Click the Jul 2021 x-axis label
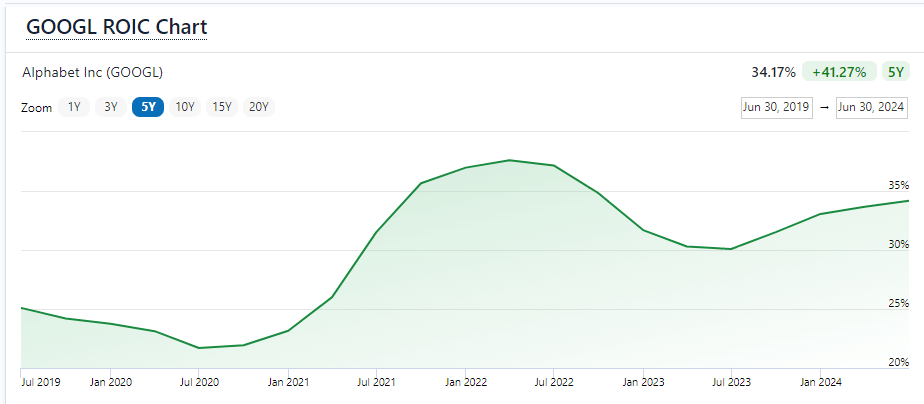 coord(376,382)
